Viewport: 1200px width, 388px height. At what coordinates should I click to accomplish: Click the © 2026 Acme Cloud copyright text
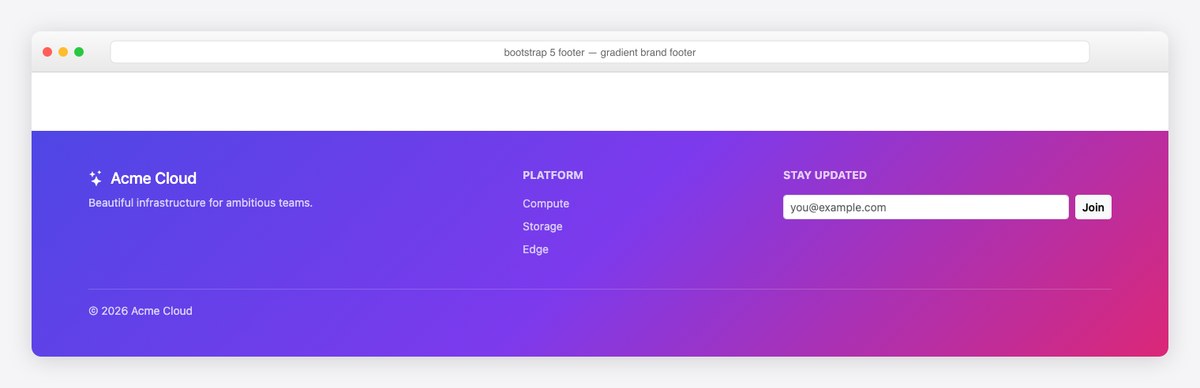point(140,311)
